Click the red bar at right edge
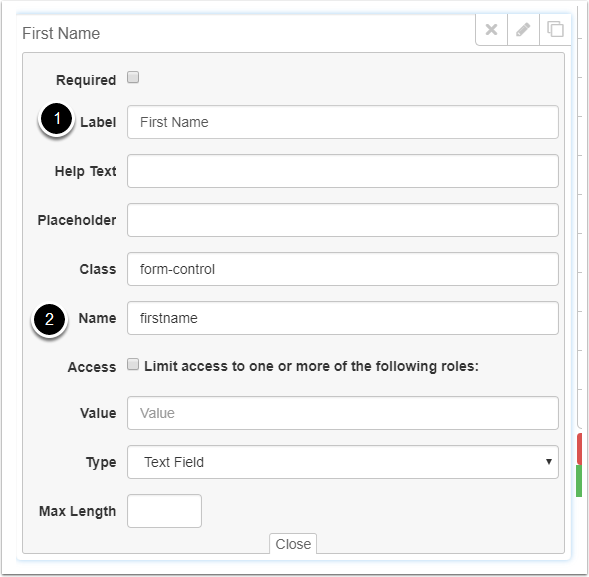 [580, 449]
